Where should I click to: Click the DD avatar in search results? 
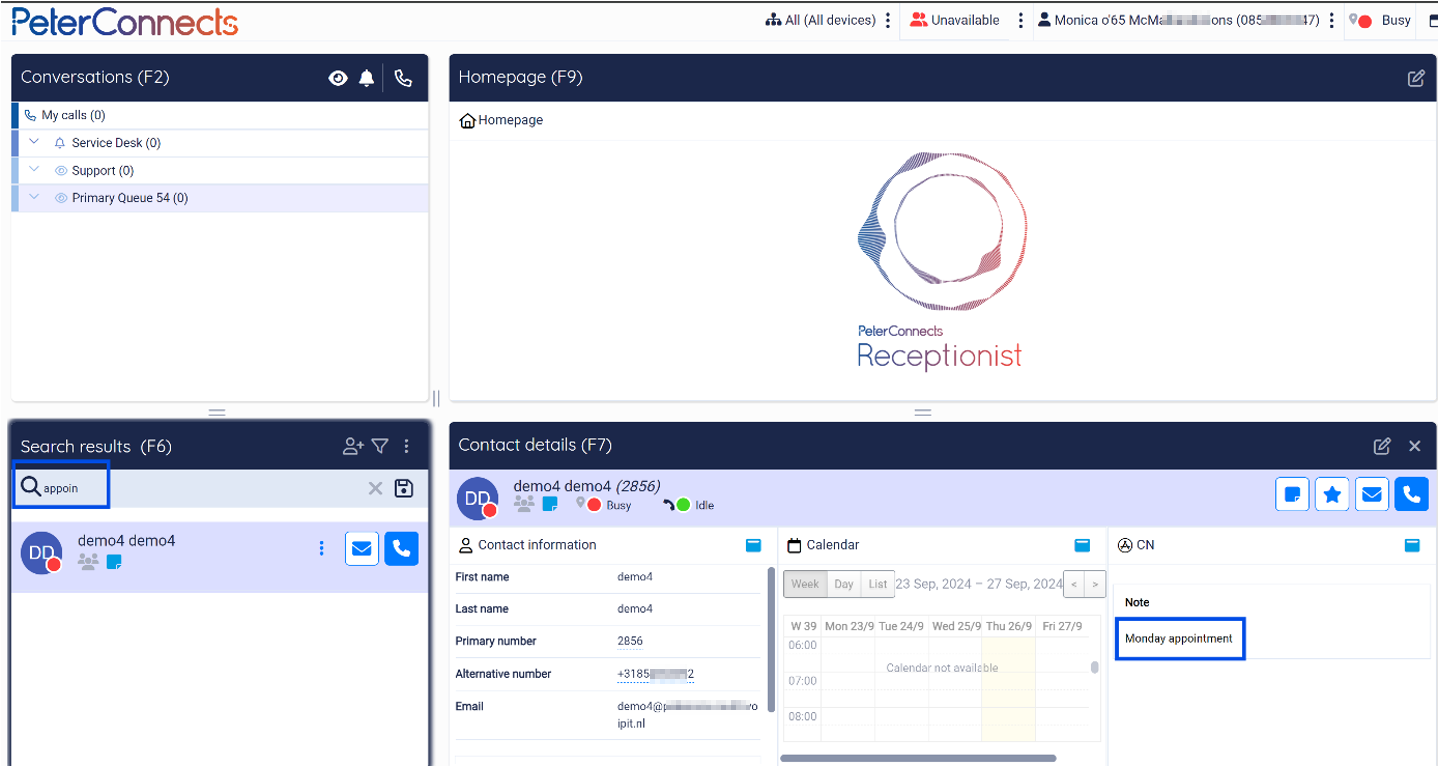coord(41,553)
